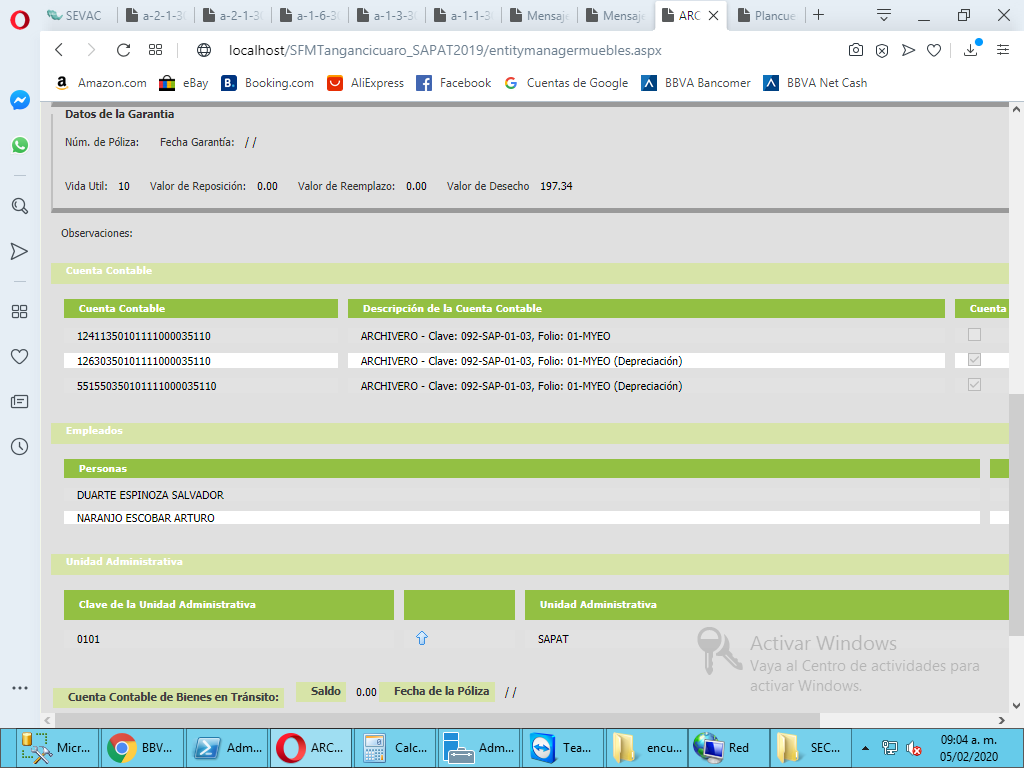The width and height of the screenshot is (1024, 768).
Task: Open Easy Setup settings icon
Action: click(1003, 50)
